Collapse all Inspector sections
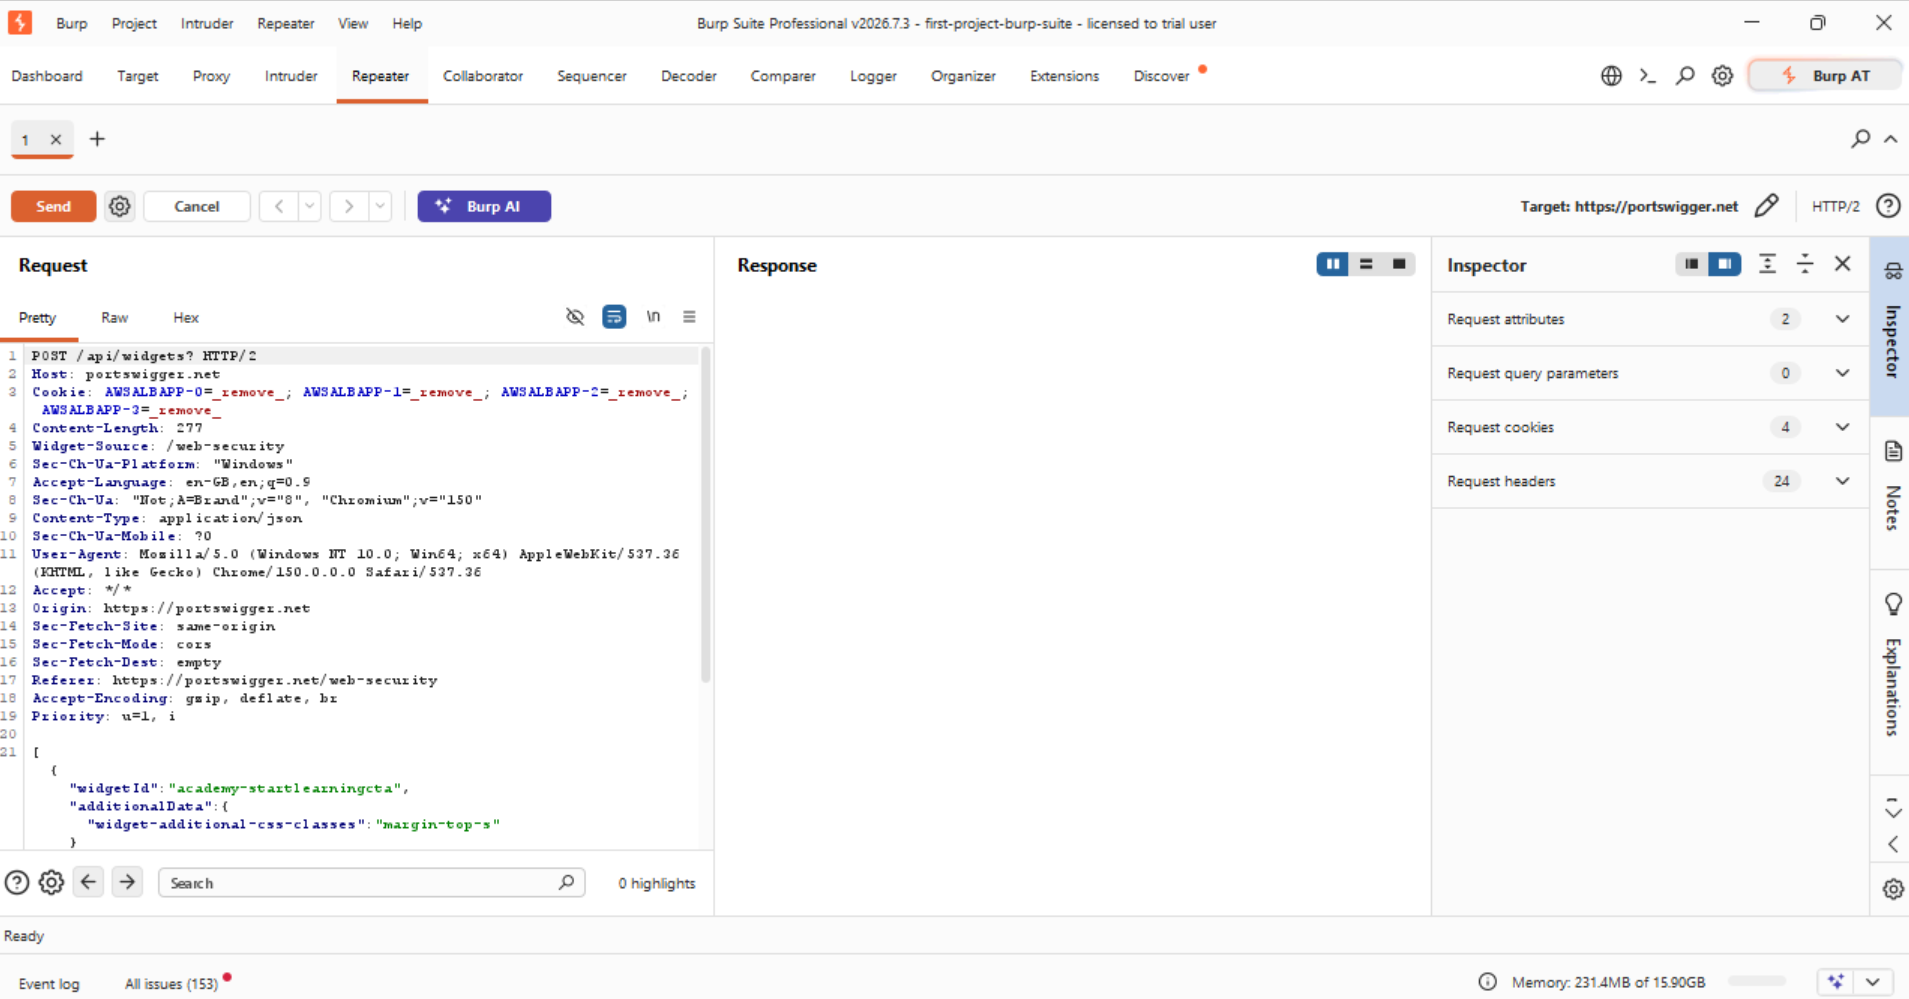The width and height of the screenshot is (1909, 999). [1805, 264]
